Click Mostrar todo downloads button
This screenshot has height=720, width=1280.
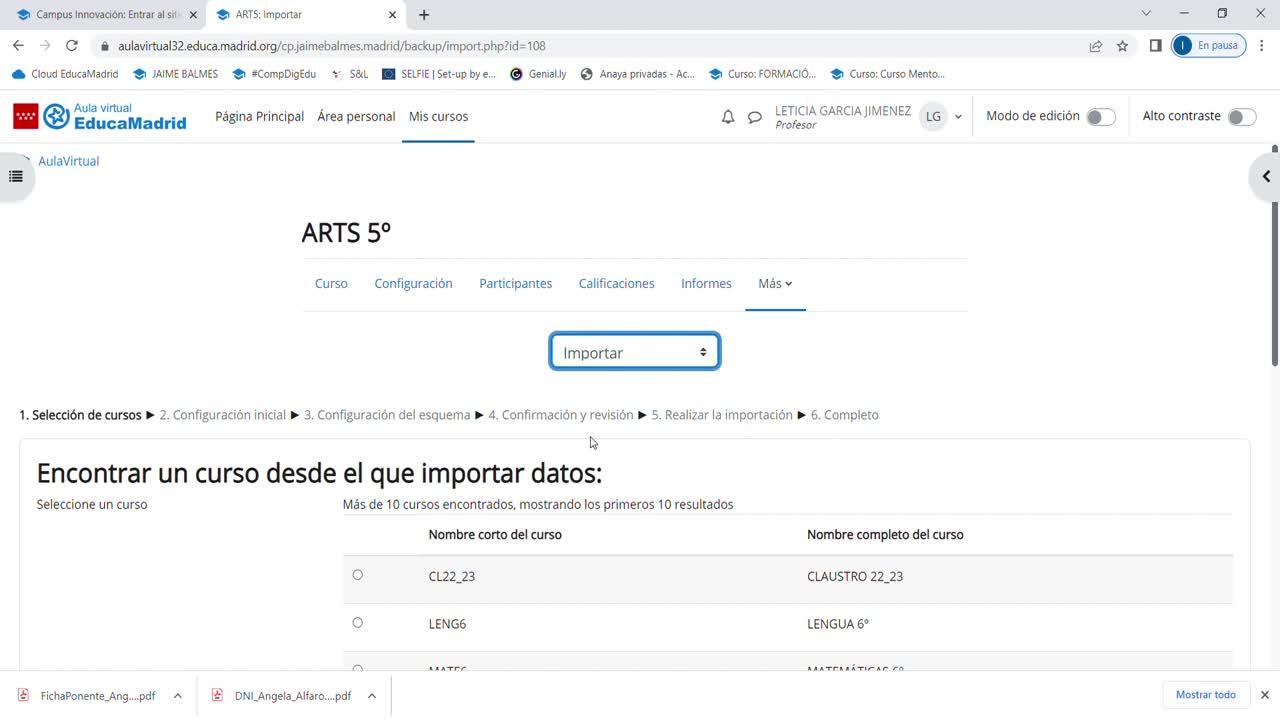pos(1206,695)
